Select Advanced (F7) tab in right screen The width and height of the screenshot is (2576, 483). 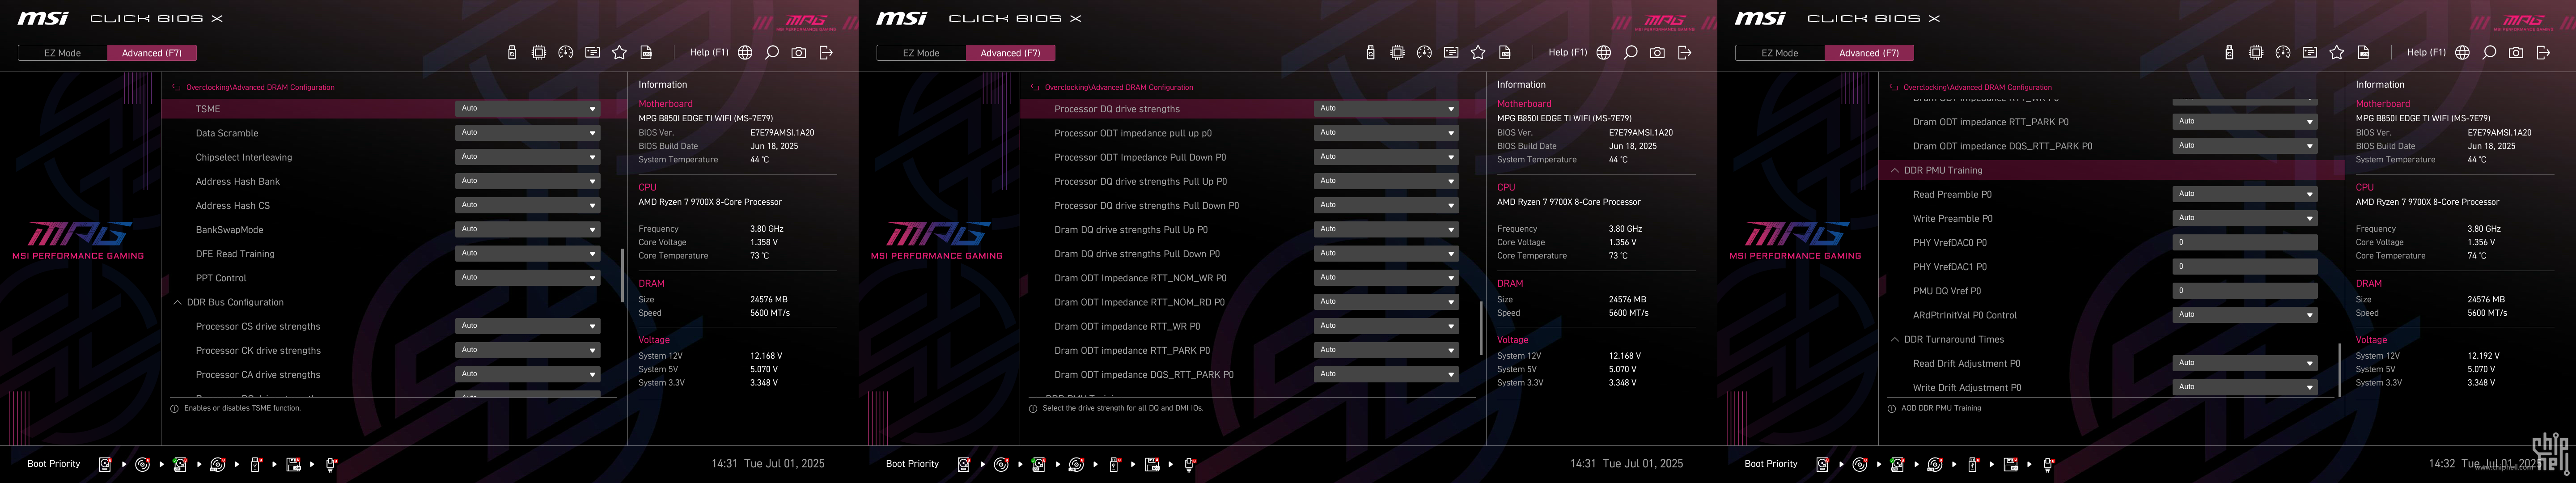pyautogui.click(x=1870, y=53)
